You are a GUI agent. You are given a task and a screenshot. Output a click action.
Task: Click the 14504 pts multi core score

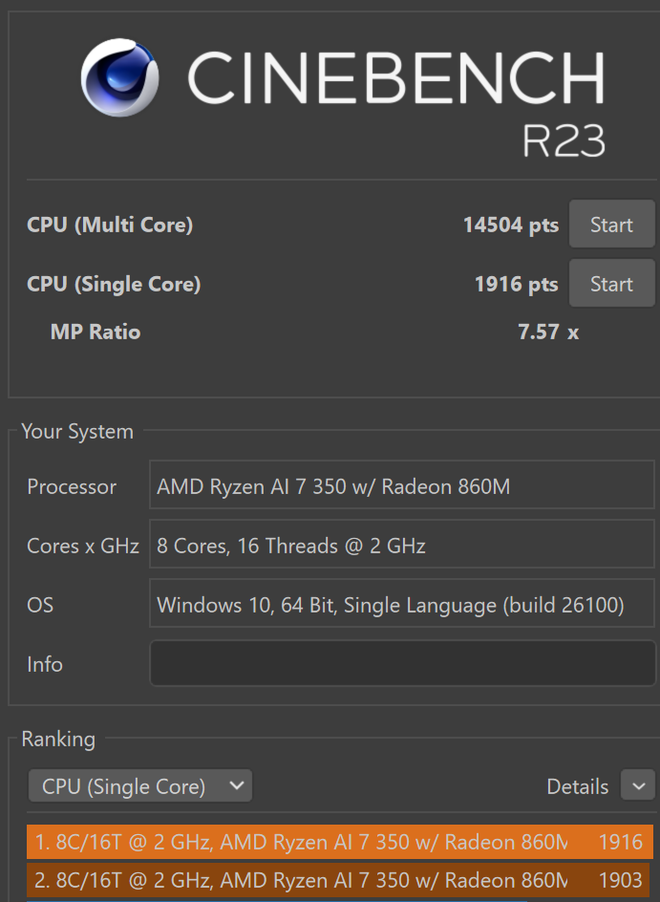pyautogui.click(x=510, y=224)
